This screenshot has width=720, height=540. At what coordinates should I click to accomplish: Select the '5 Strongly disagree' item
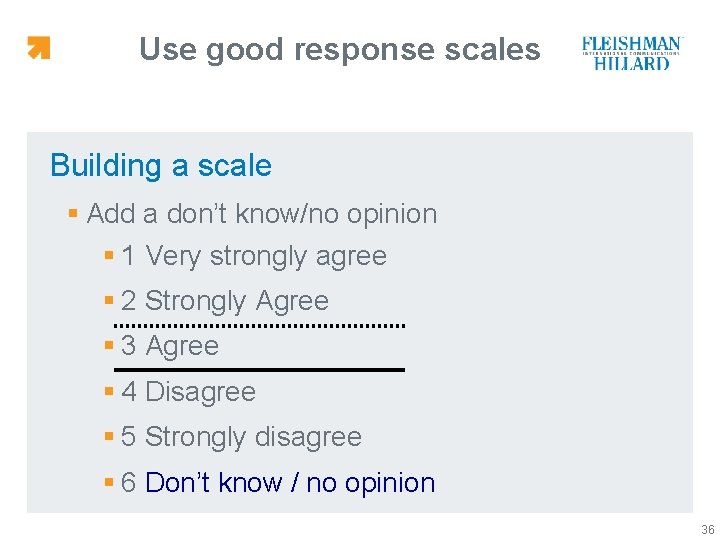point(241,437)
